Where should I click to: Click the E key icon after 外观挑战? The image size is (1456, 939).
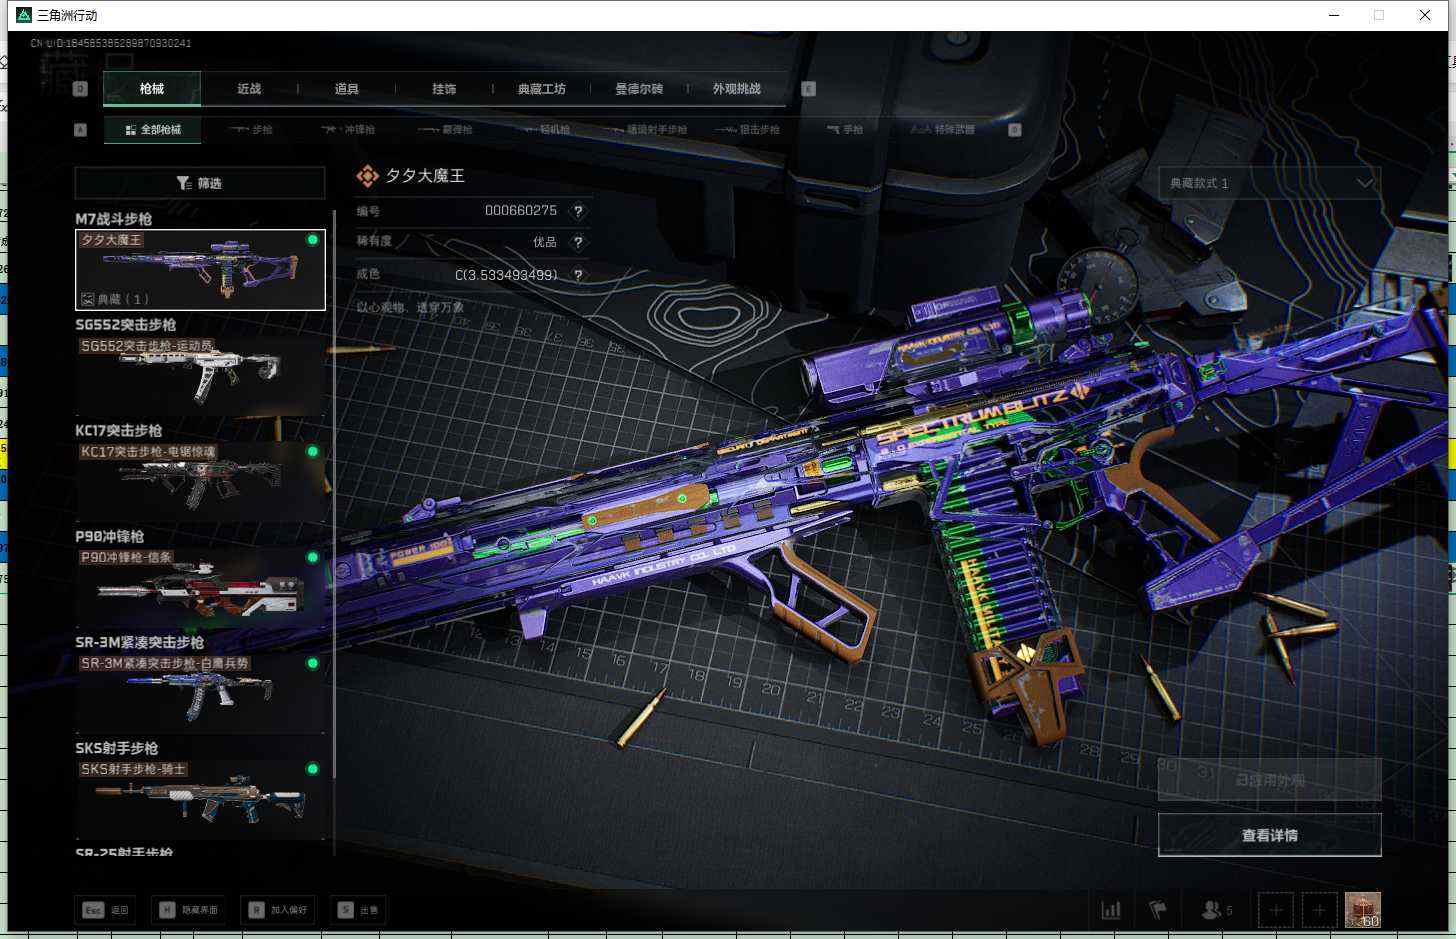[809, 89]
